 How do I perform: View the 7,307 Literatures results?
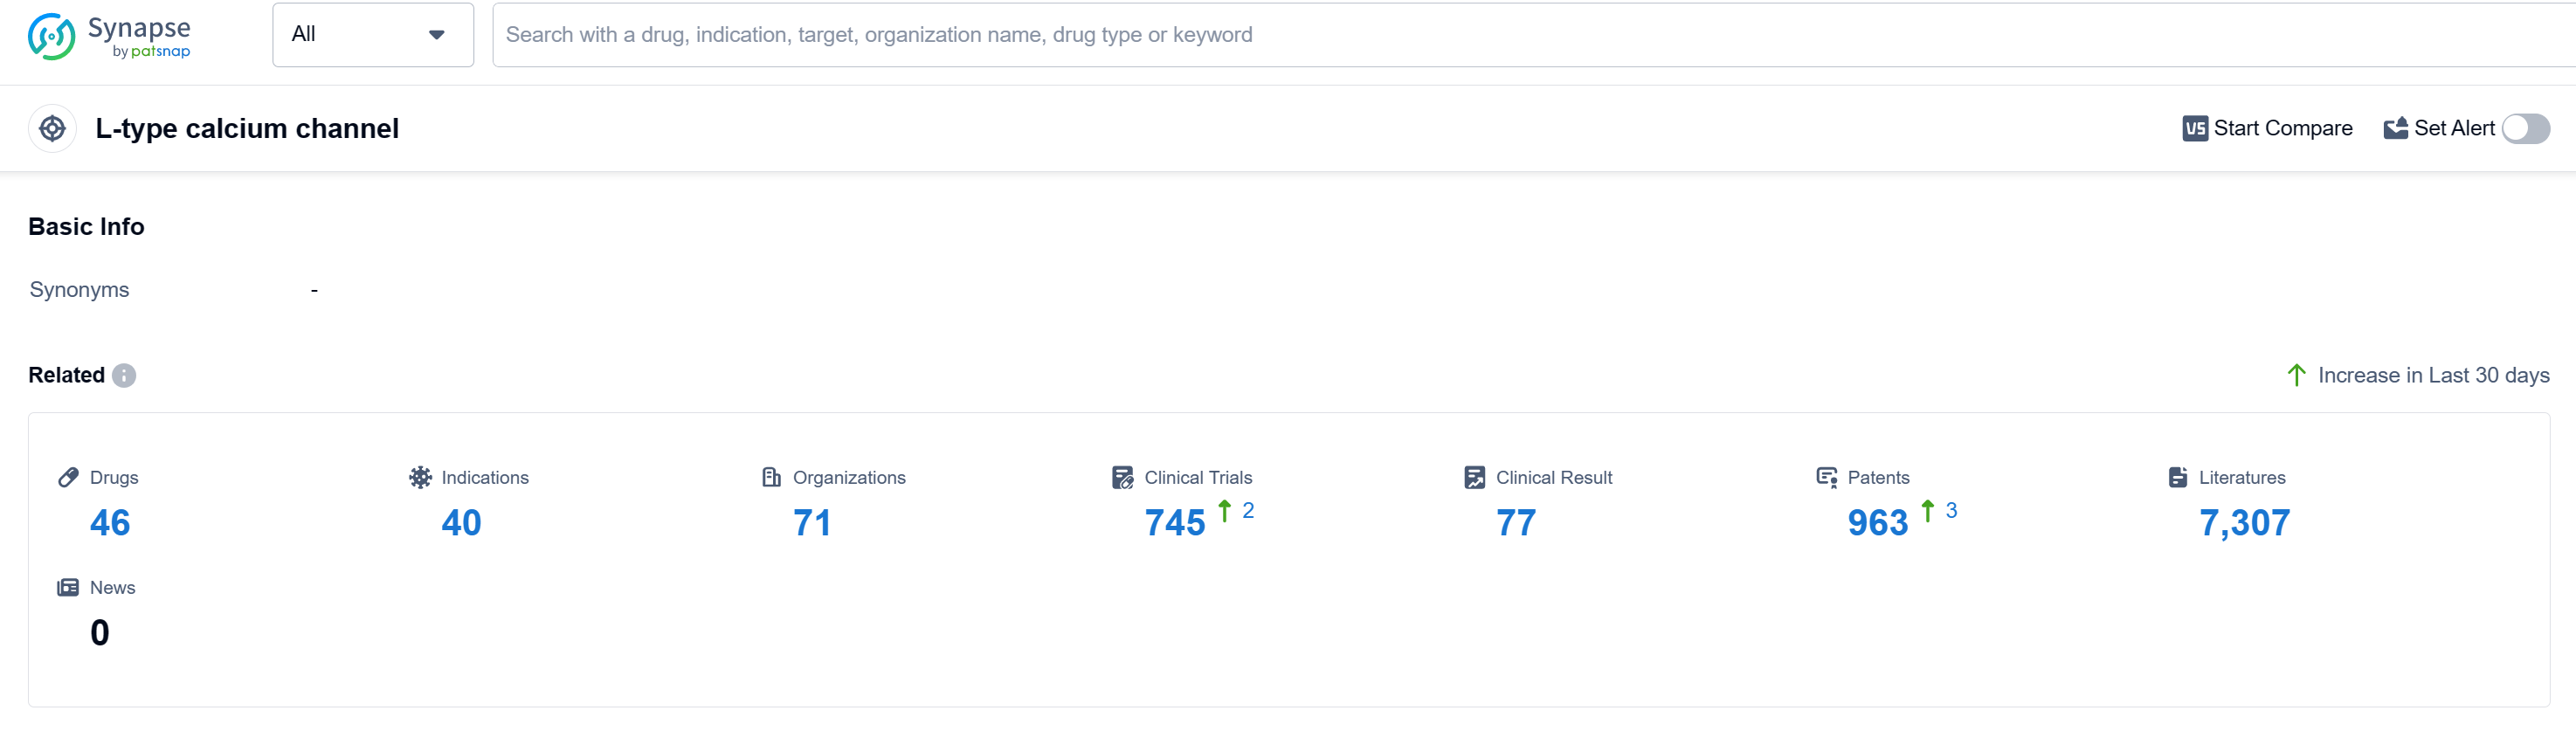[2243, 523]
